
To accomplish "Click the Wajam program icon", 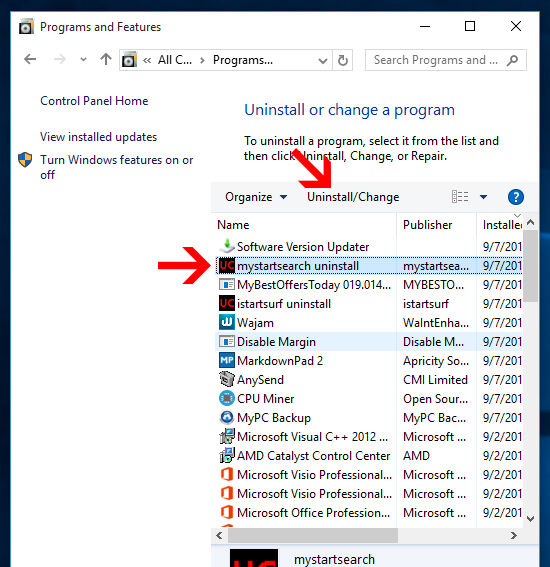I will click(x=227, y=322).
